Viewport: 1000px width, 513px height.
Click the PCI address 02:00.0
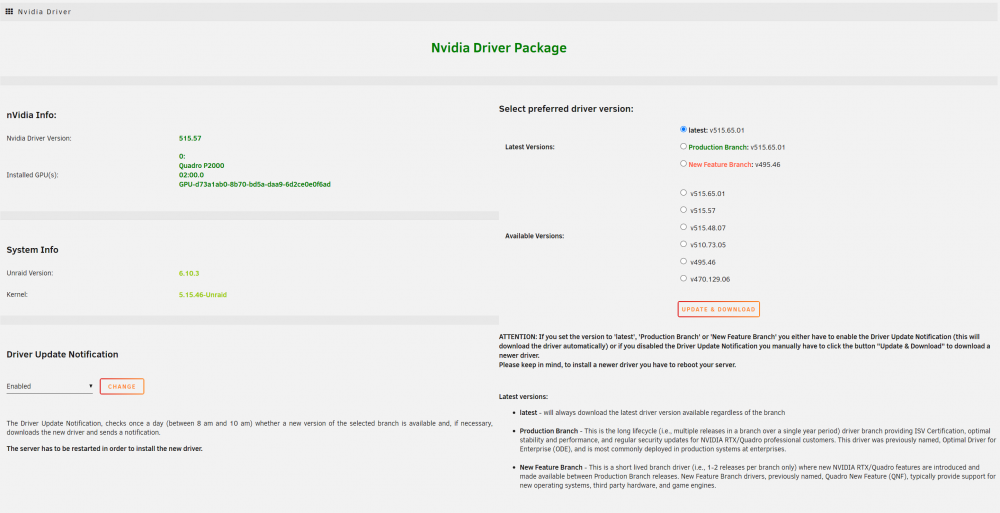coord(191,175)
